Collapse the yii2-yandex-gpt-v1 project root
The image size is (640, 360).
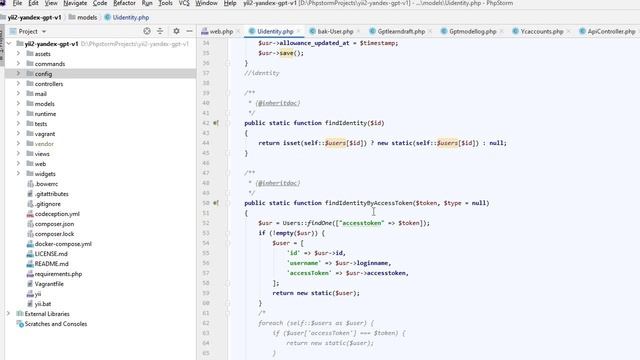coord(9,44)
